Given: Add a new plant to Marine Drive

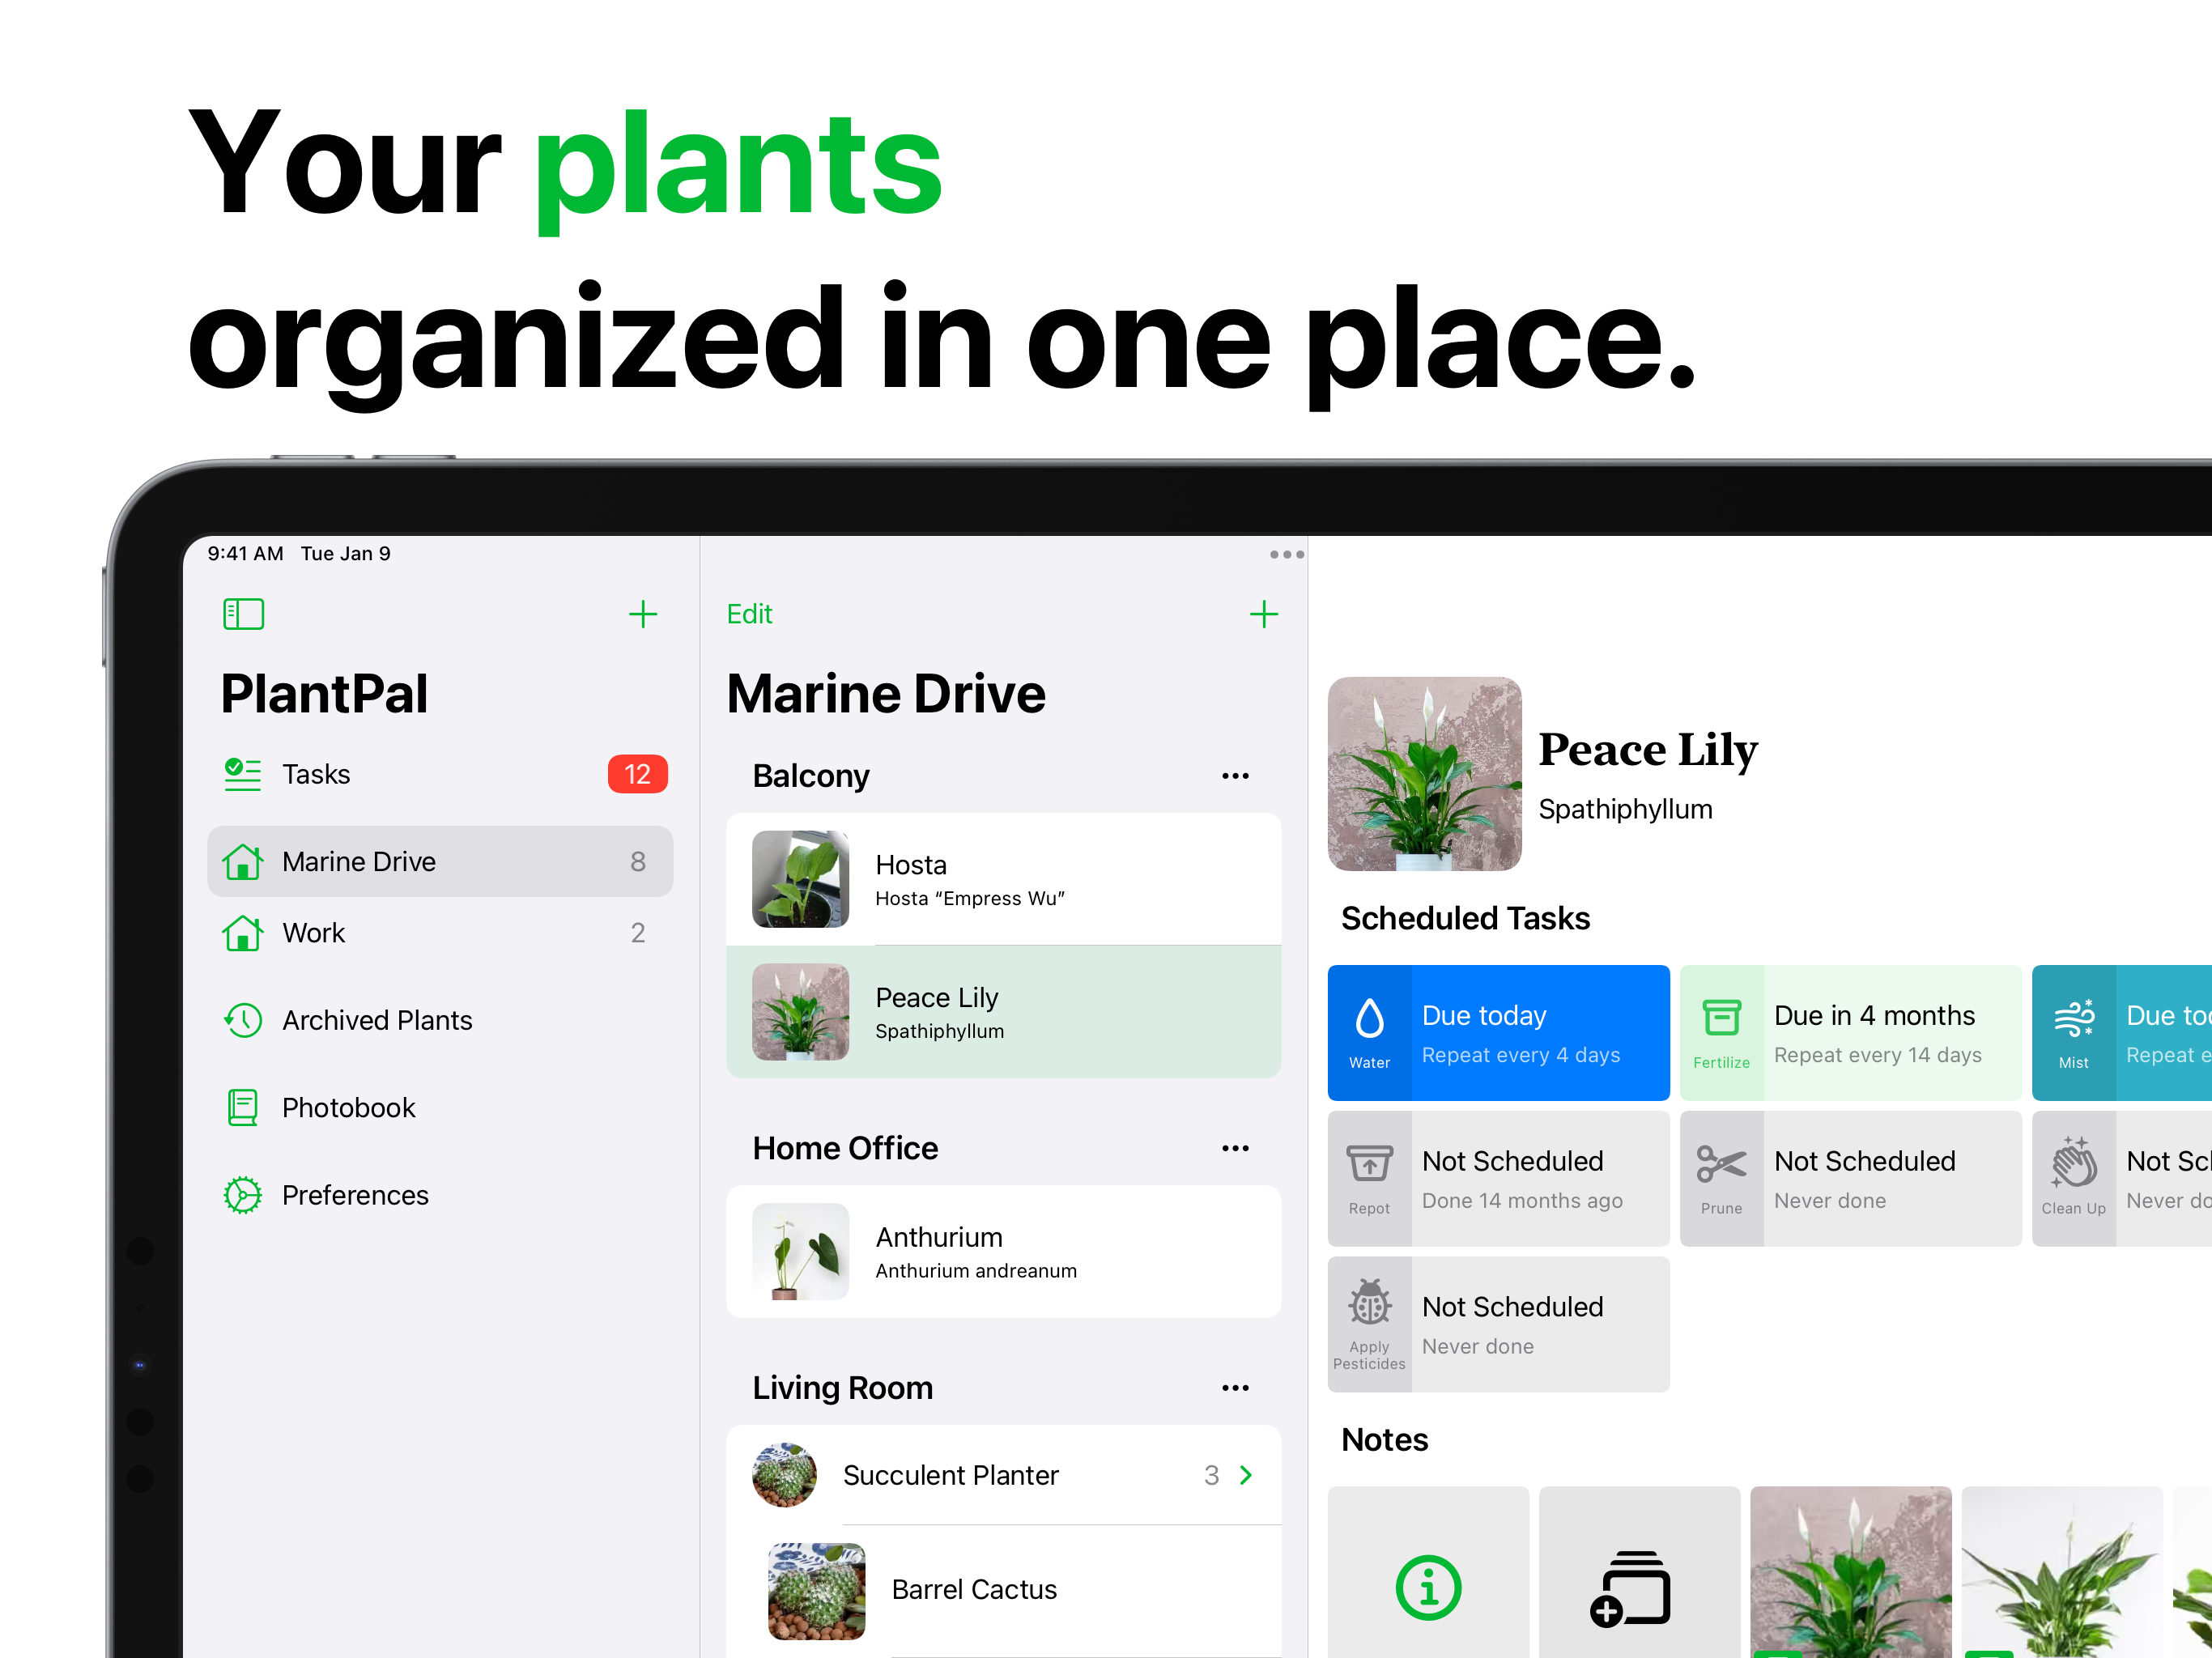Looking at the screenshot, I should point(1263,613).
